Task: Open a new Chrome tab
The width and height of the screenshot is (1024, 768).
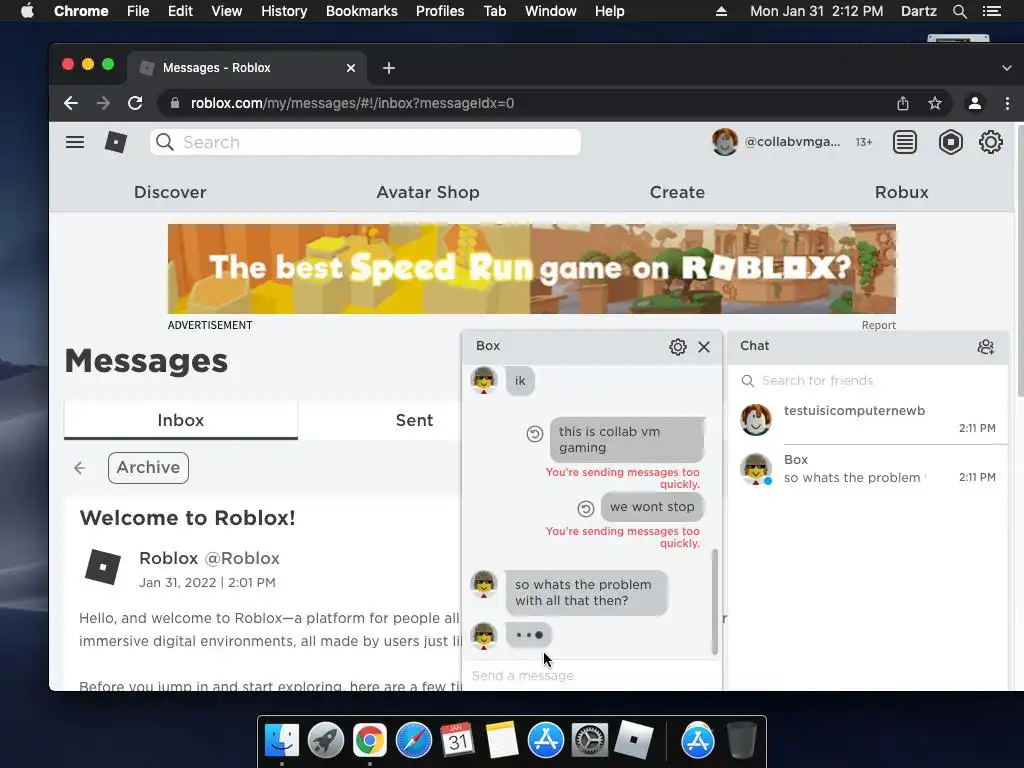Action: pos(389,68)
